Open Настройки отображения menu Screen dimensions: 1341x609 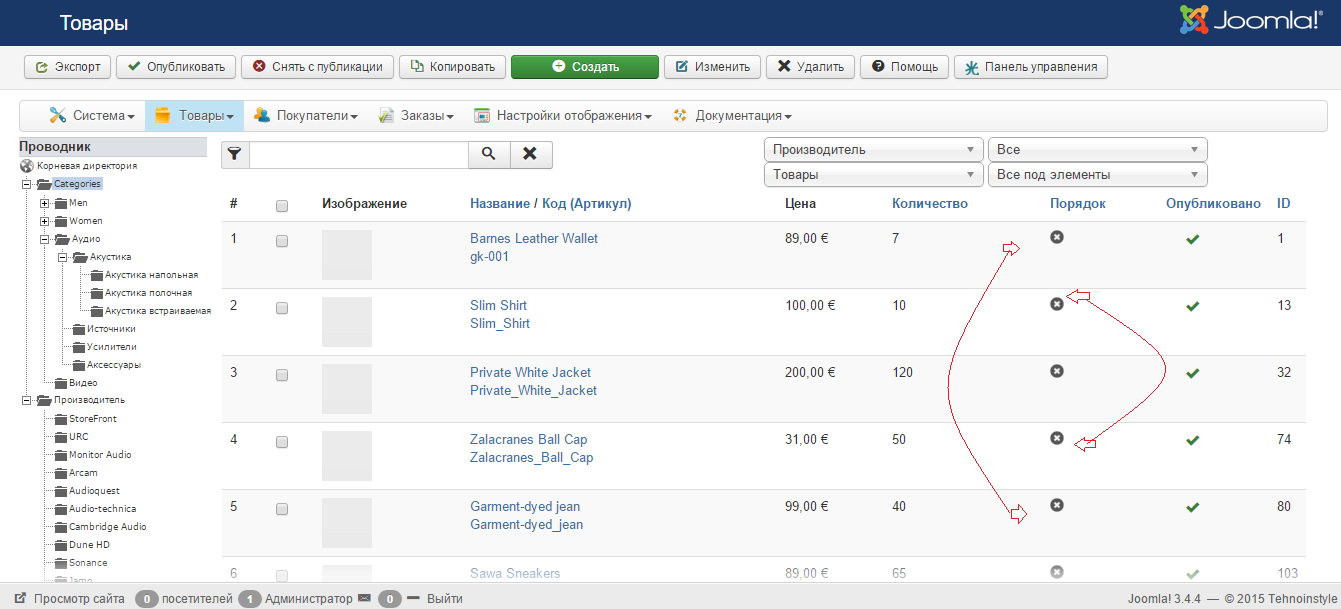click(562, 116)
